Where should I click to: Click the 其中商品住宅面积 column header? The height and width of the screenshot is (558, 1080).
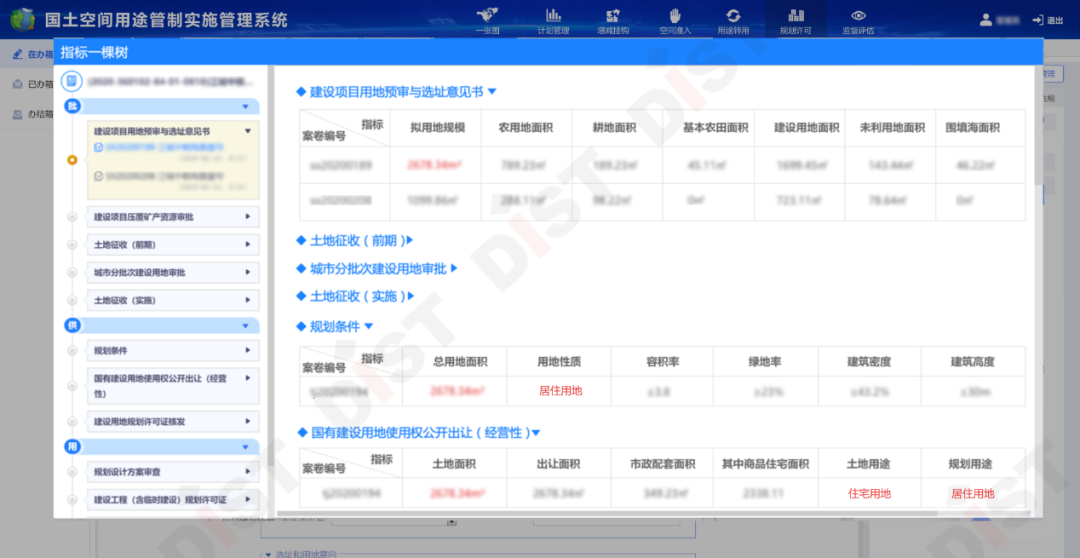click(765, 464)
